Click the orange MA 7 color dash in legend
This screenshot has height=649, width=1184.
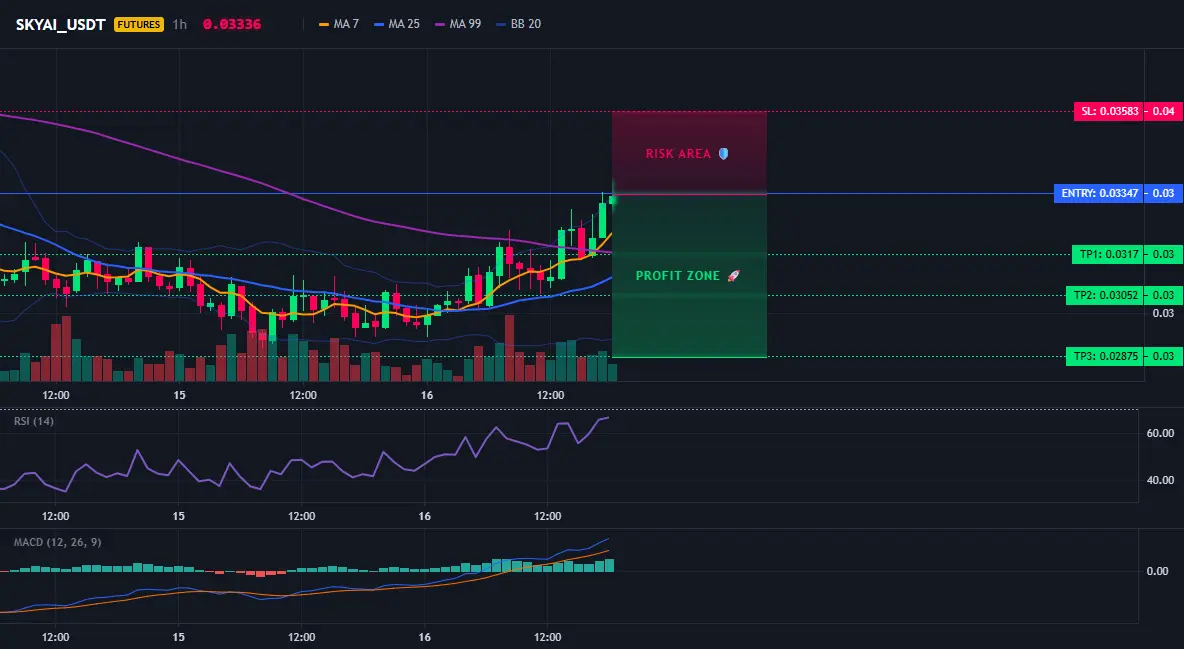[325, 24]
